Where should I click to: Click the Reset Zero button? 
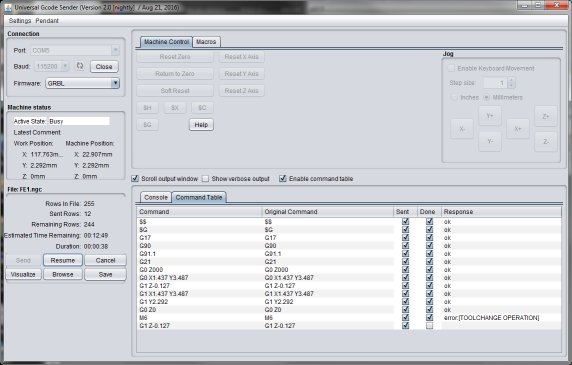point(175,57)
